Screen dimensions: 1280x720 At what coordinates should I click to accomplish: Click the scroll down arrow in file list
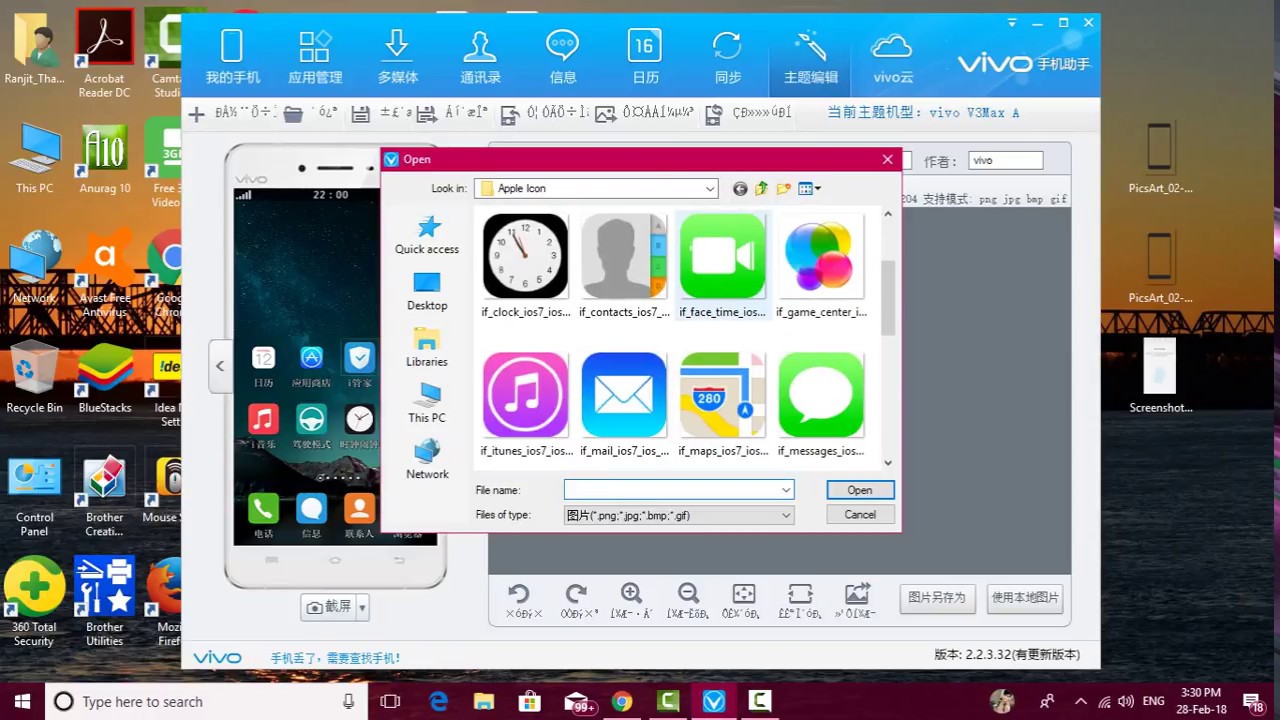pos(888,463)
